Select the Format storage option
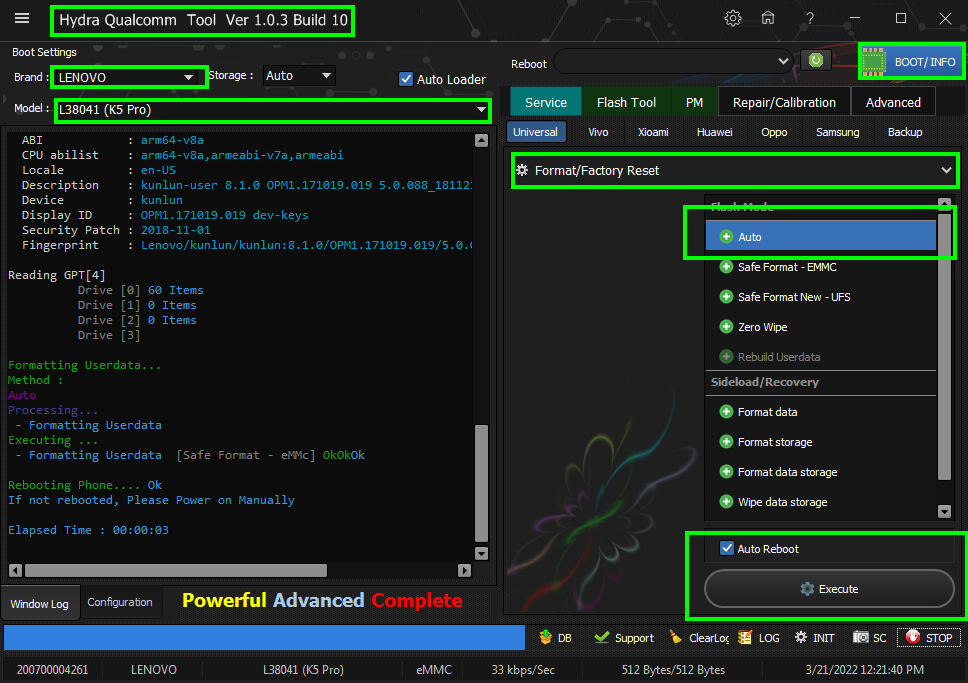 (x=820, y=442)
